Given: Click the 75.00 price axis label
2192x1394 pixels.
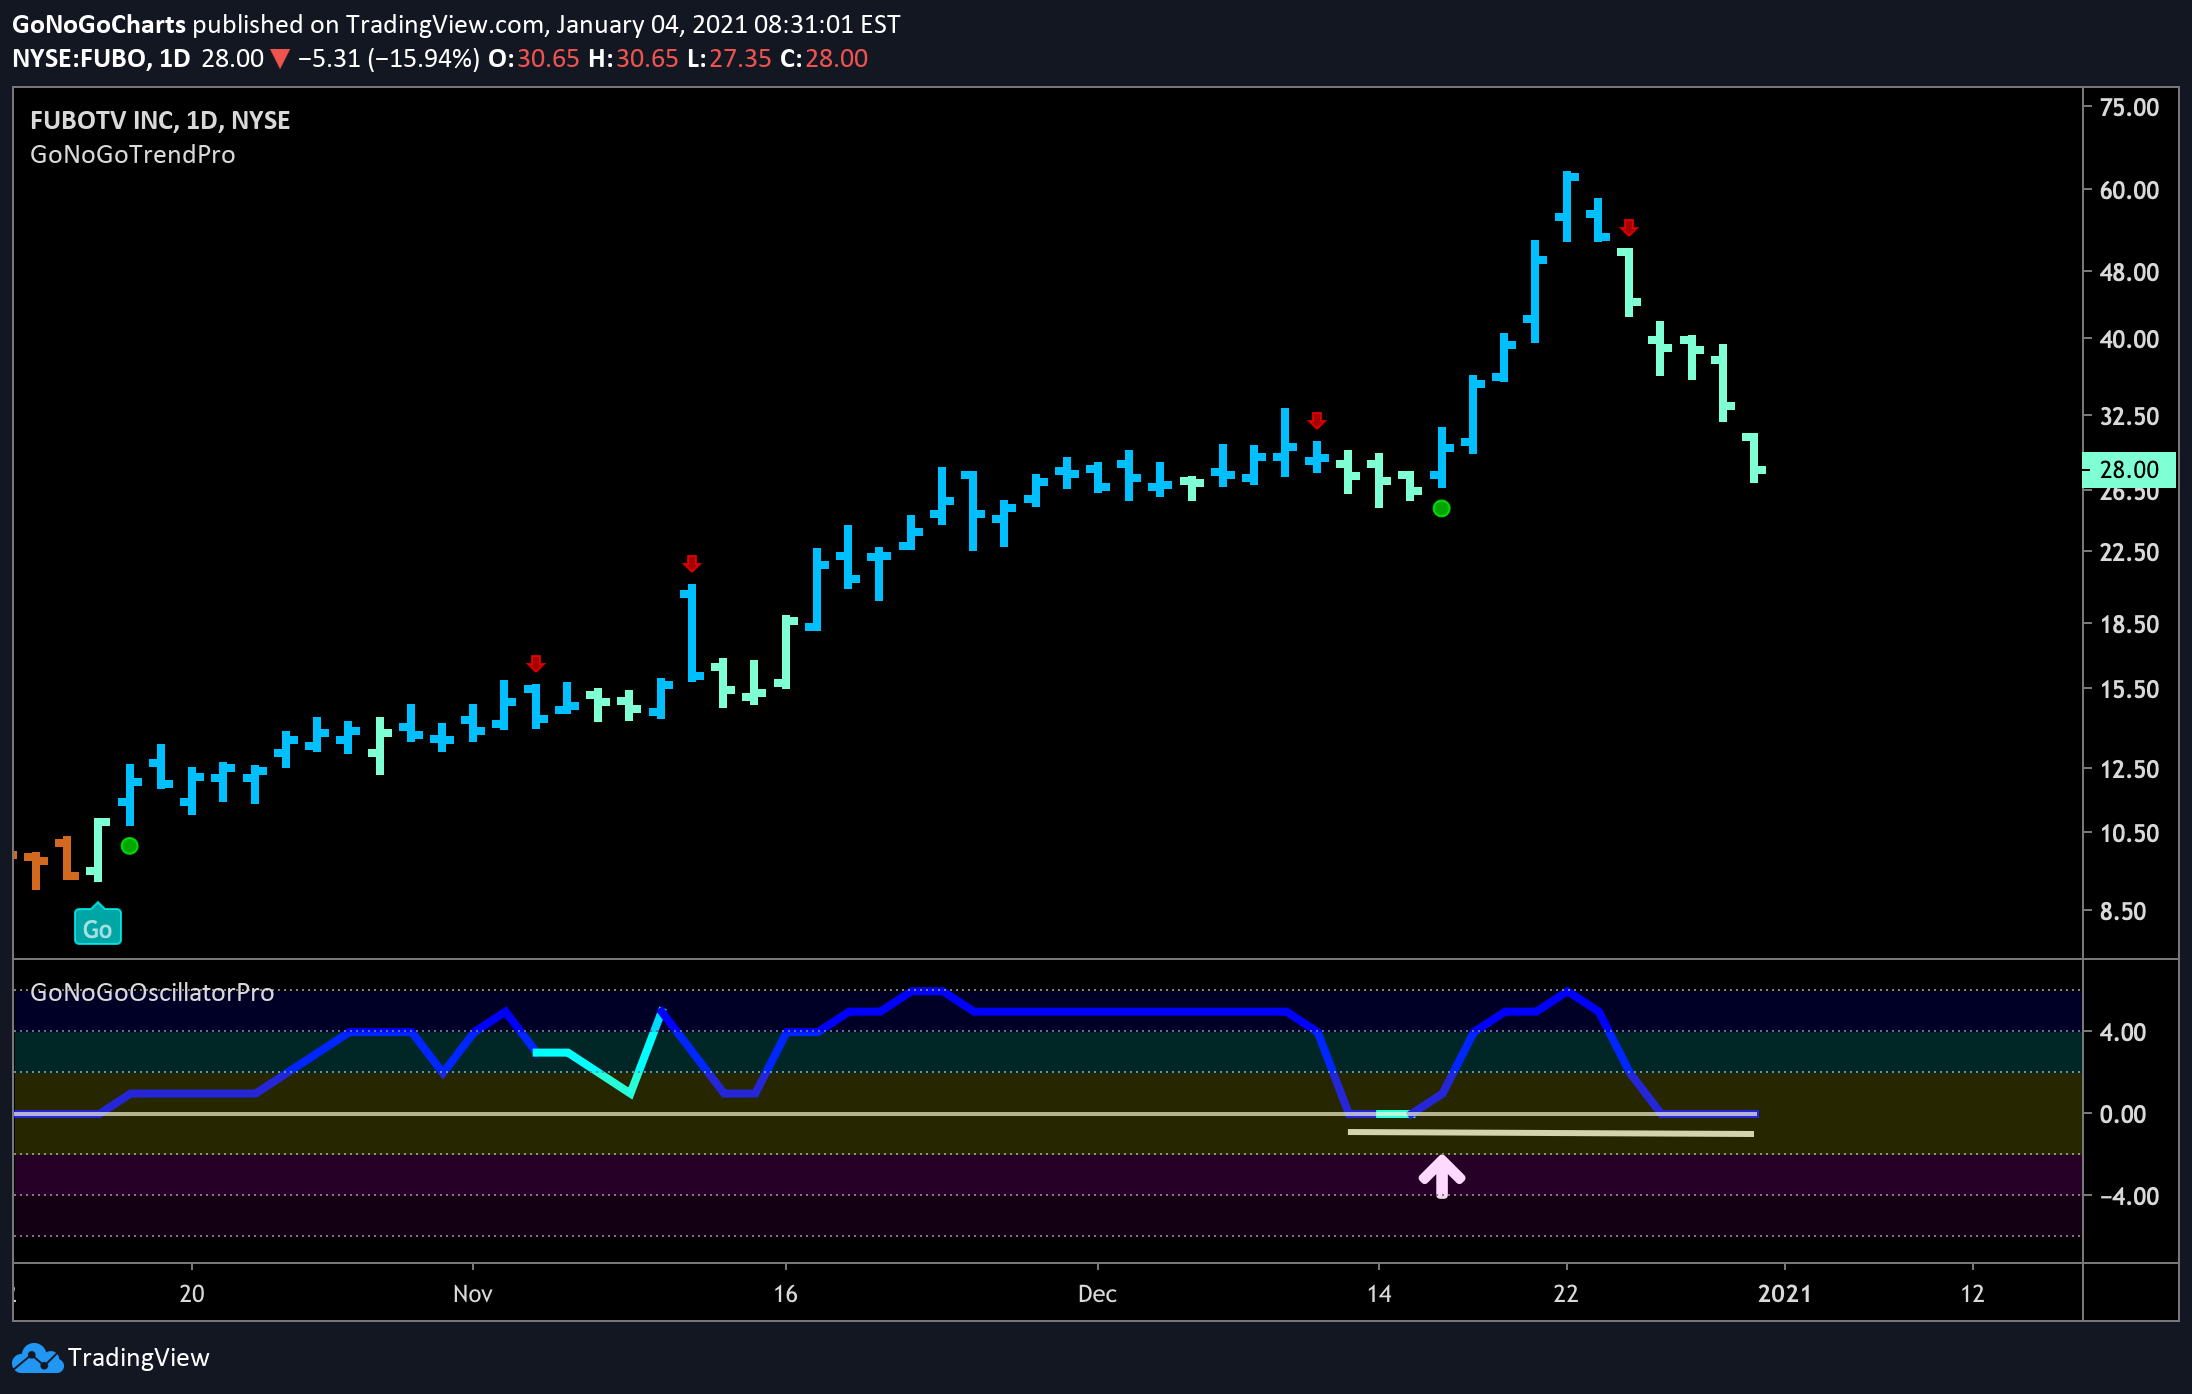Looking at the screenshot, I should point(2129,107).
